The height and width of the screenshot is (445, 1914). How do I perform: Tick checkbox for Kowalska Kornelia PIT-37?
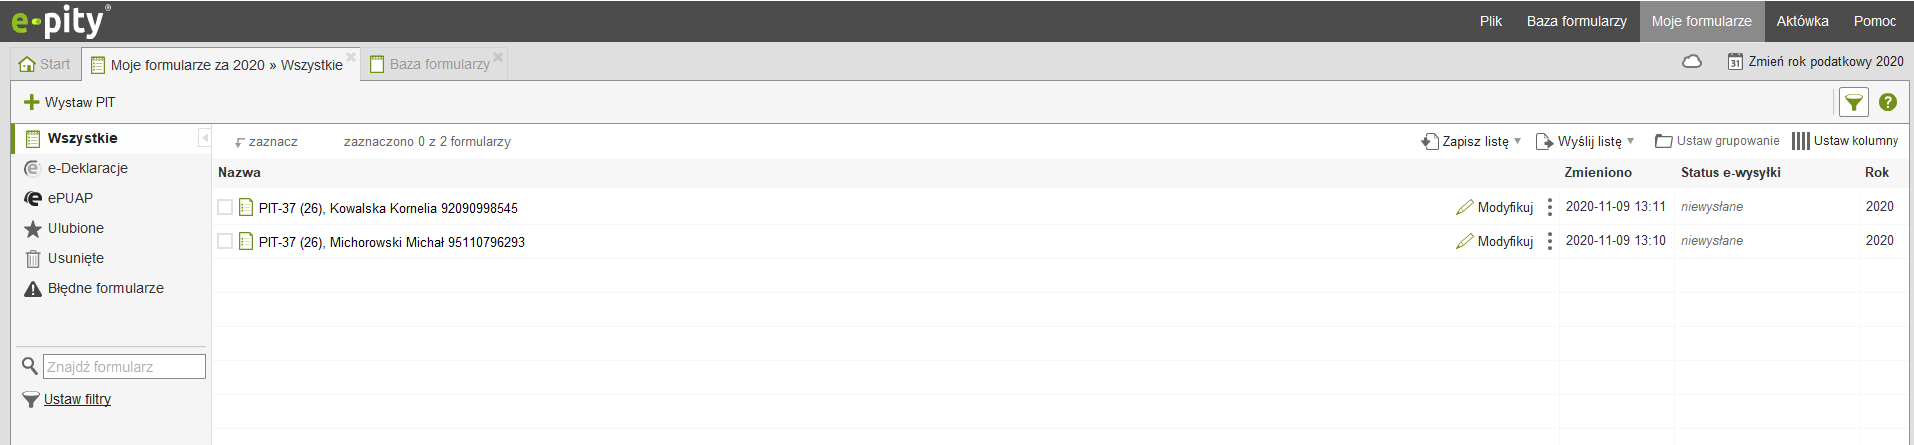pyautogui.click(x=225, y=207)
